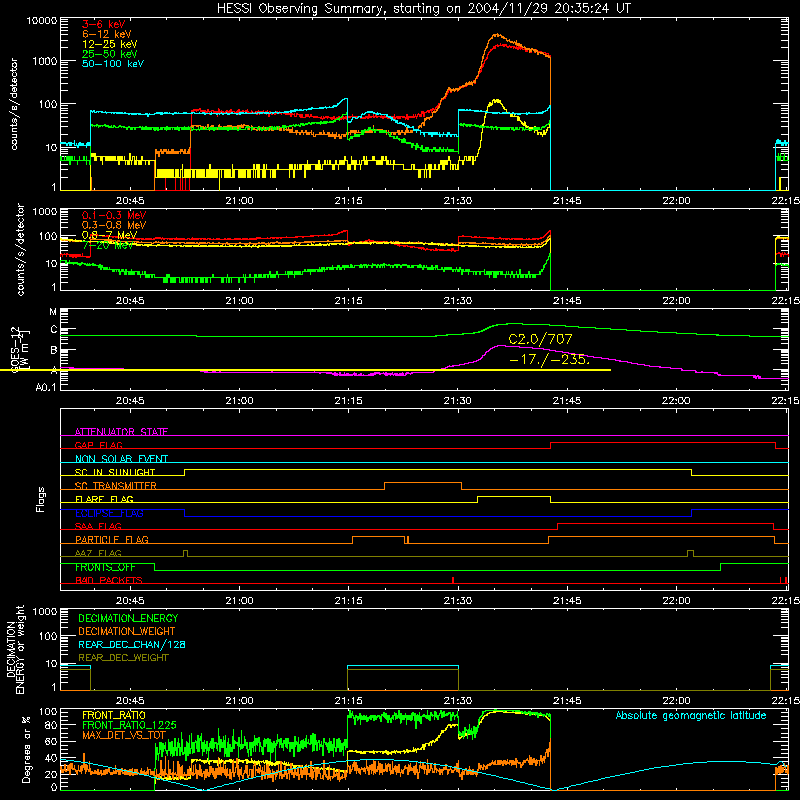Click the '-17./-235.' position annotation

(x=549, y=359)
